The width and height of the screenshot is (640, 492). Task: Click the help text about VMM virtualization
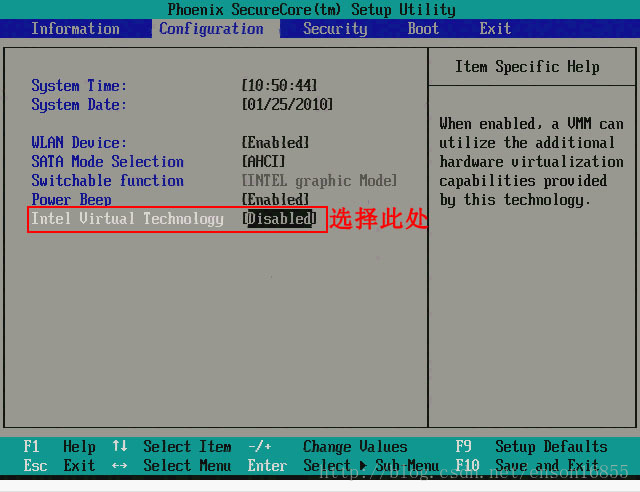point(531,162)
